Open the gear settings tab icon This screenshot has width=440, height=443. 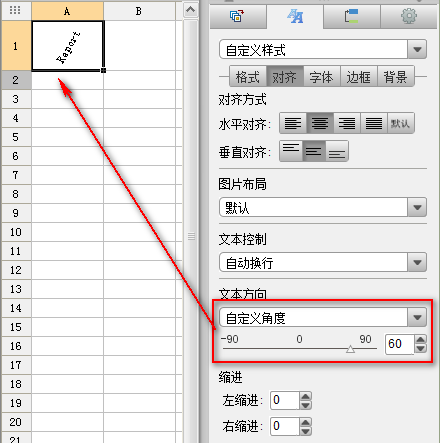coord(409,16)
